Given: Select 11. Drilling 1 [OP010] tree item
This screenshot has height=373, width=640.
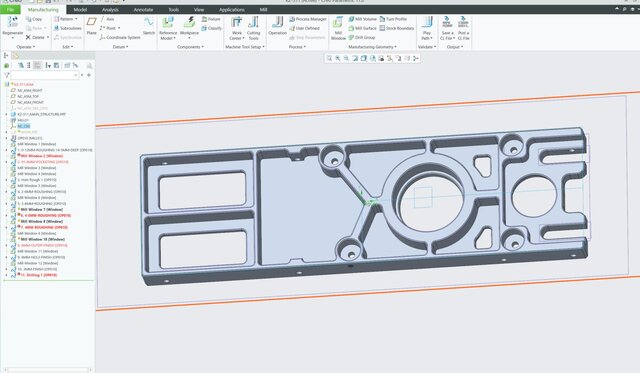Looking at the screenshot, I should coord(39,275).
